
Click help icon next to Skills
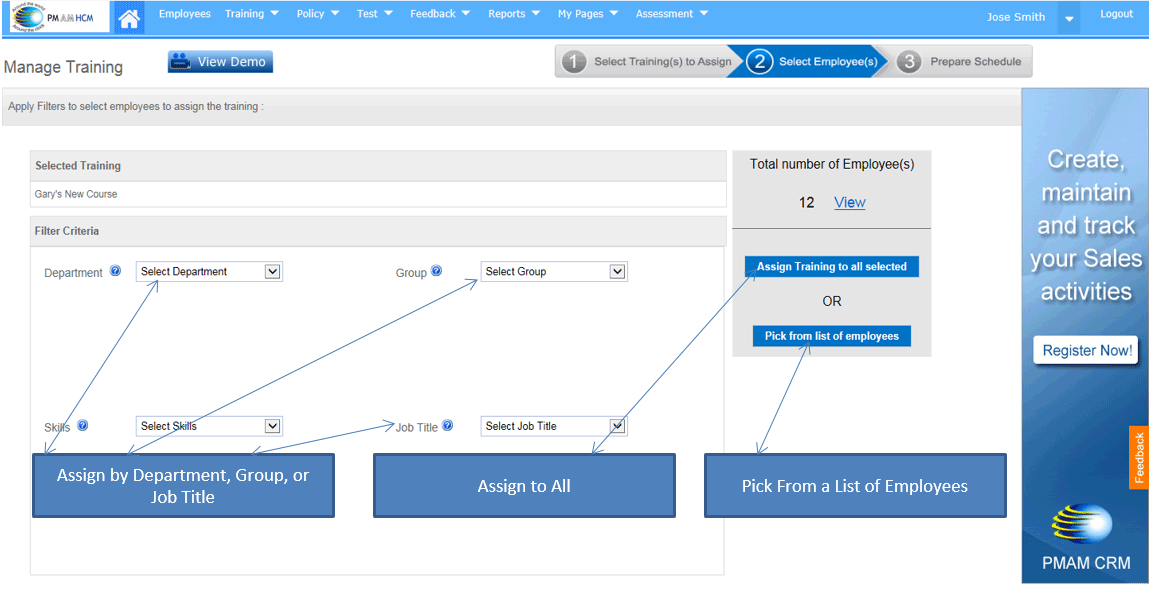pyautogui.click(x=83, y=425)
